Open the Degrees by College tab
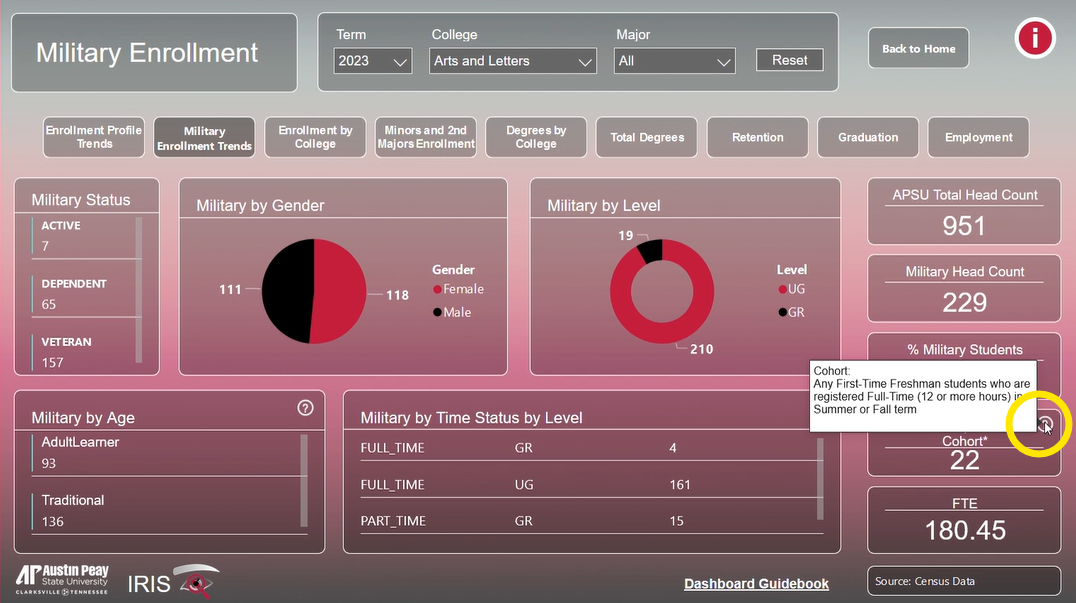This screenshot has width=1076, height=603. tap(536, 137)
